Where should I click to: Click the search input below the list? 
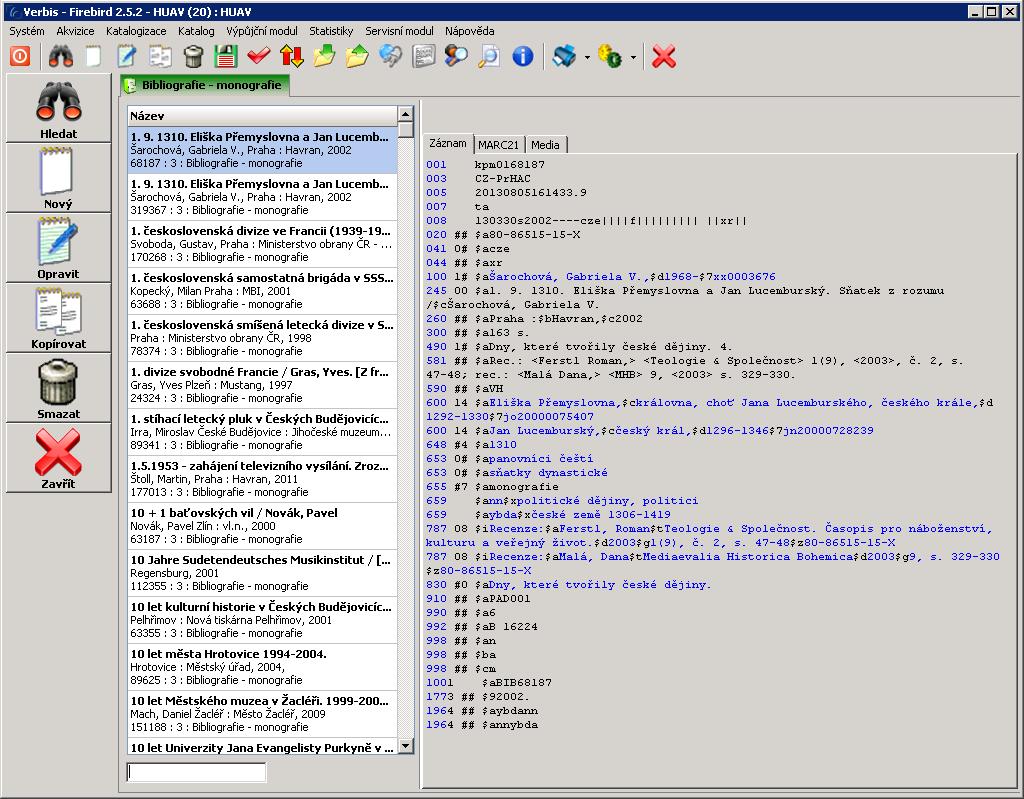(197, 772)
